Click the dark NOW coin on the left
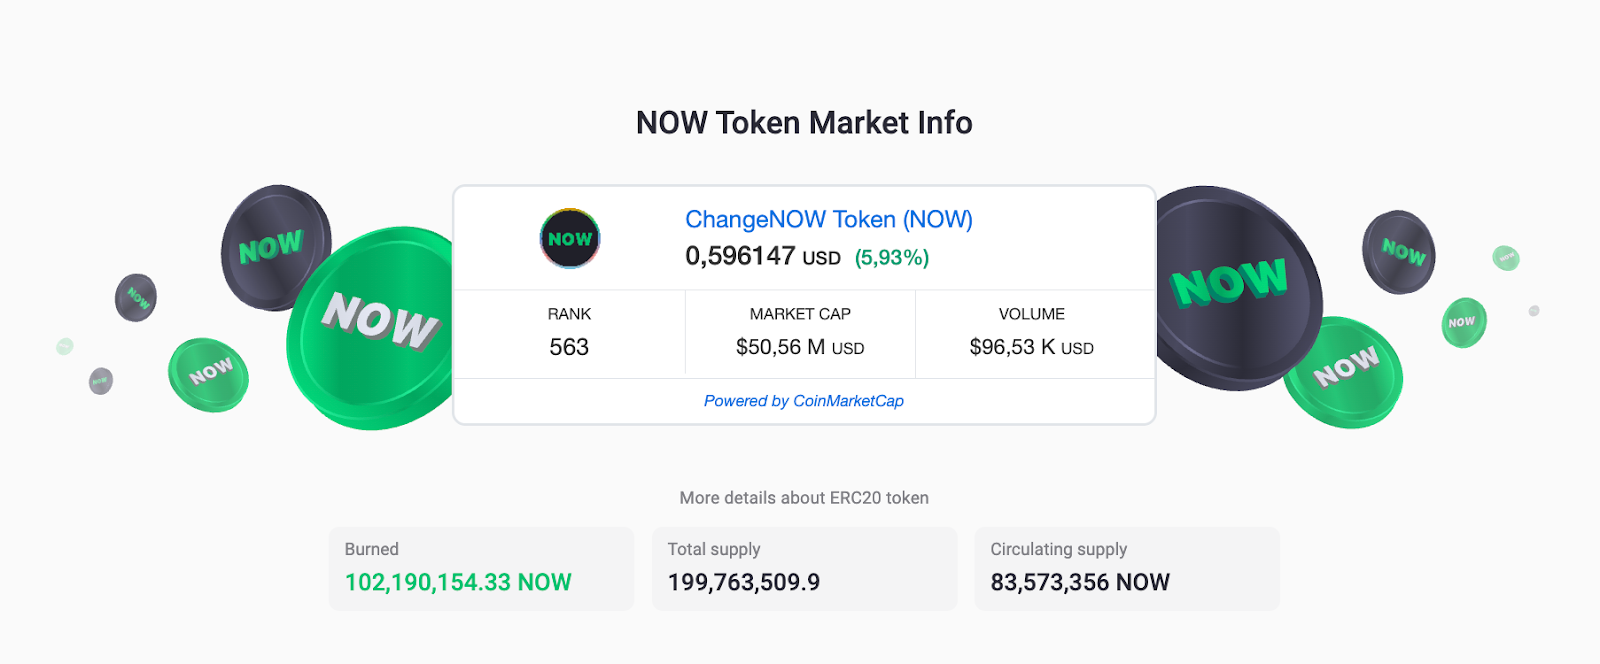The height and width of the screenshot is (664, 1600). [x=272, y=247]
